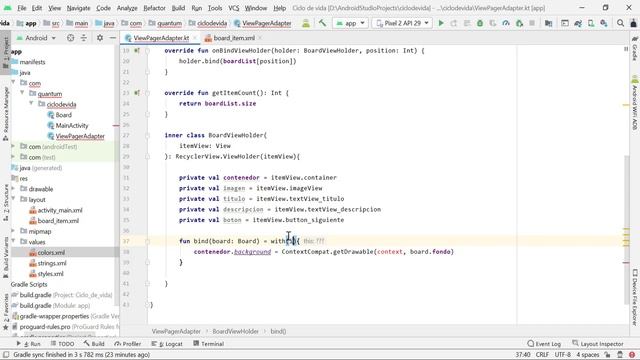
Task: Click the BoardViewHolder breadcrumb
Action: [236, 331]
